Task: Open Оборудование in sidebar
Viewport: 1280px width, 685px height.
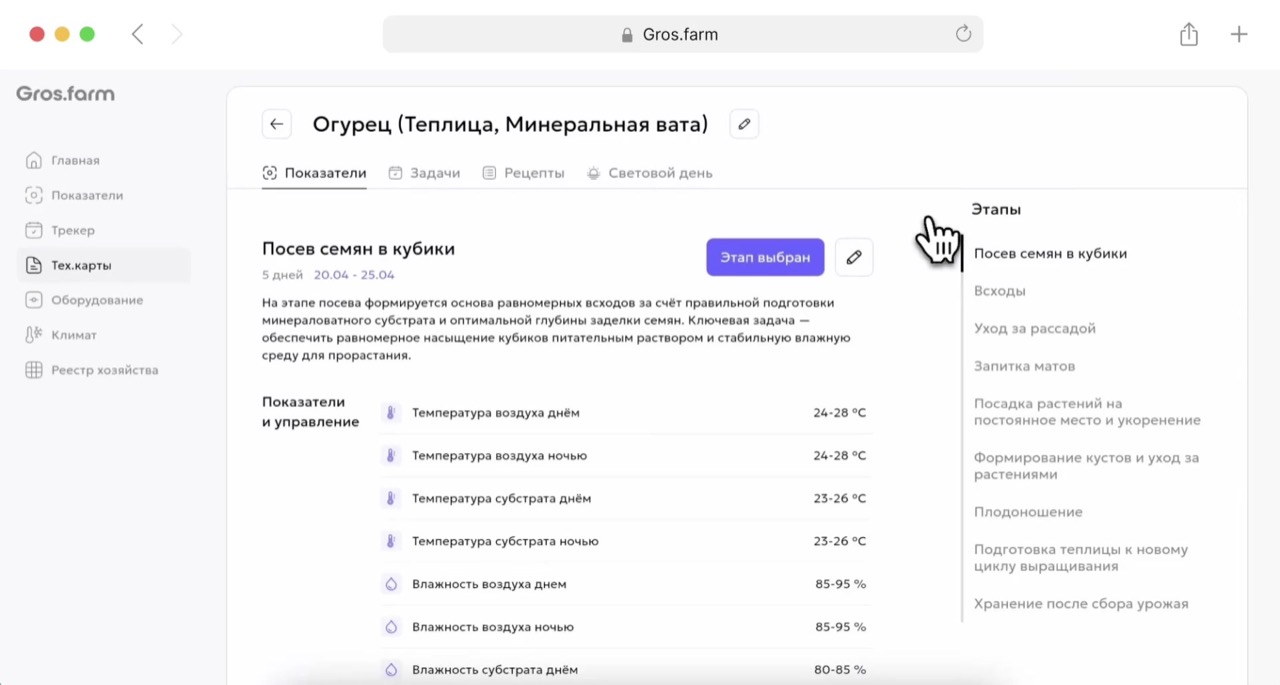Action: [x=97, y=300]
